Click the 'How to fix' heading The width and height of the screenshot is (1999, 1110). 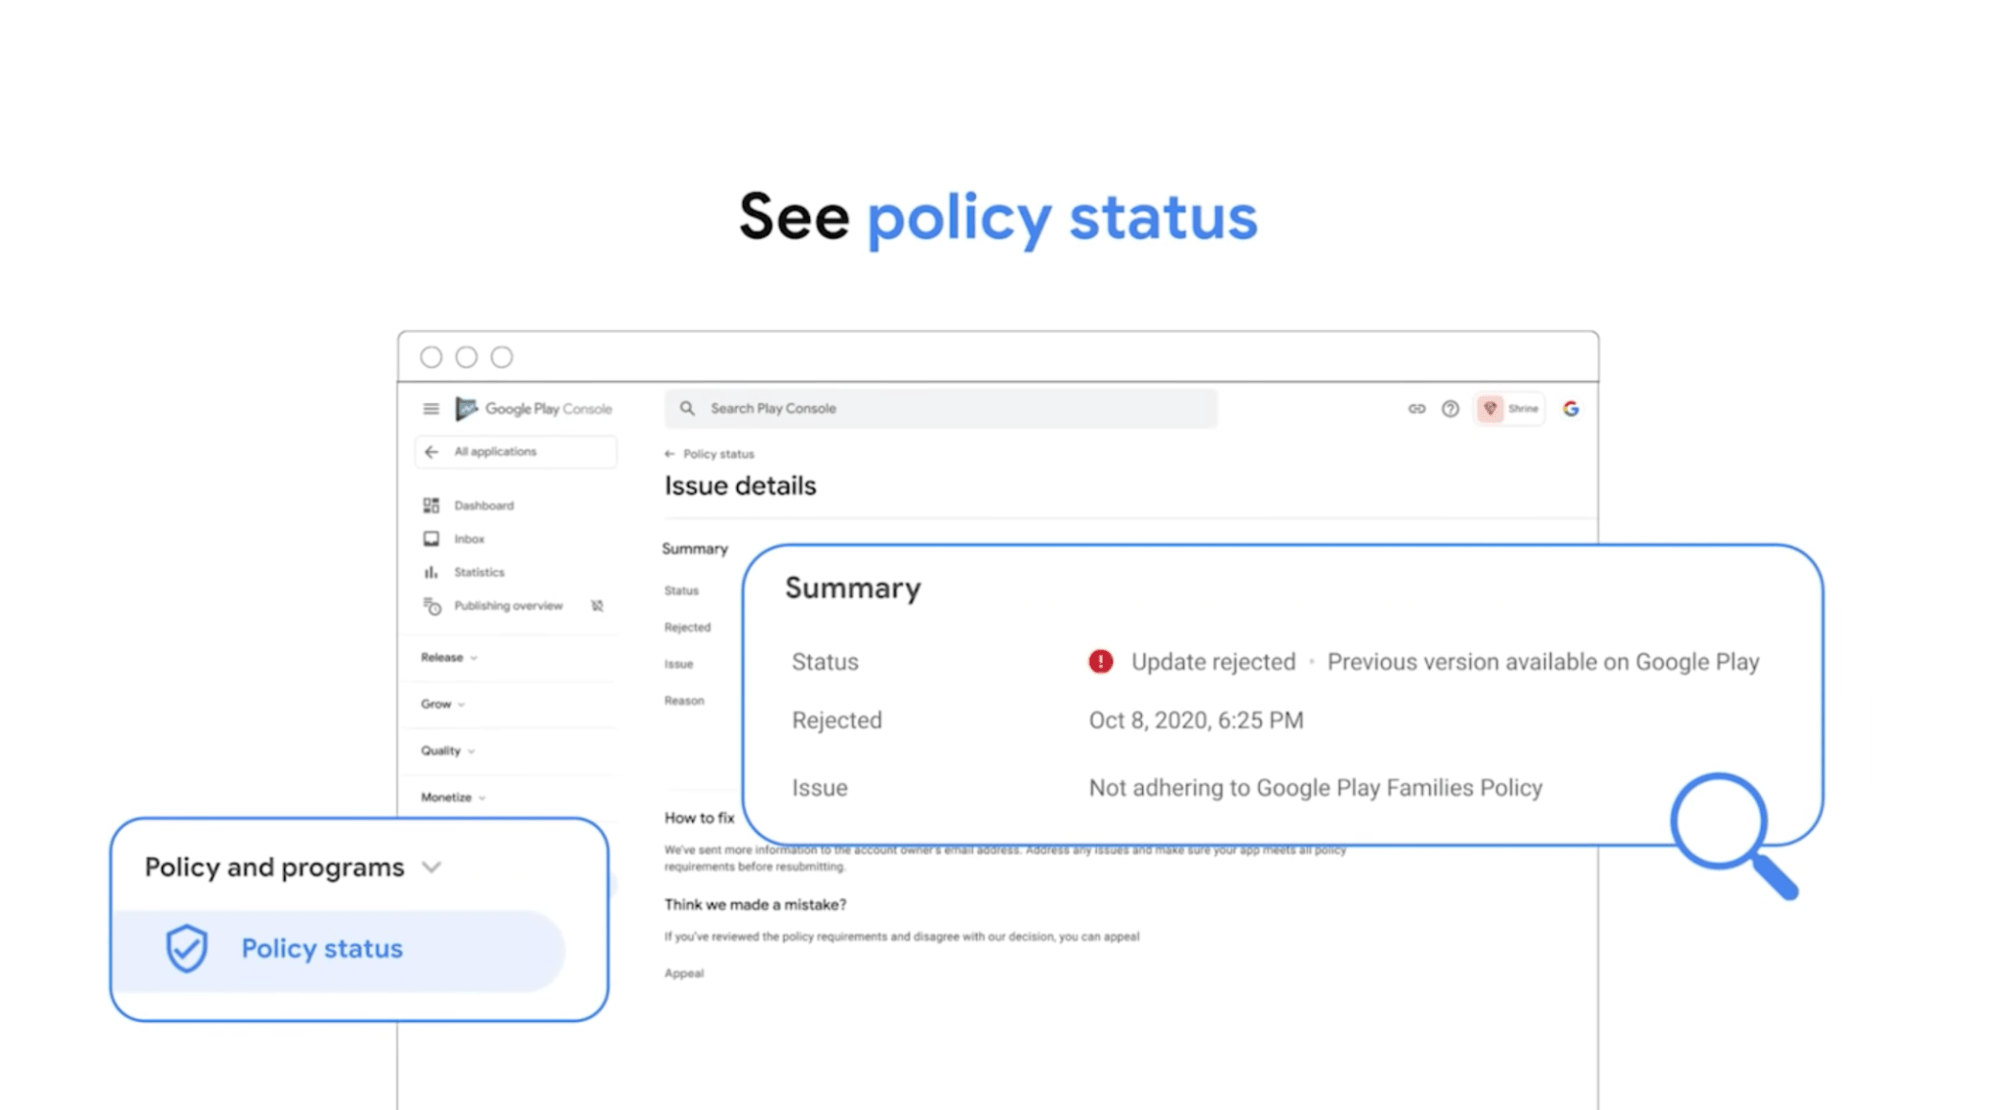(x=699, y=818)
